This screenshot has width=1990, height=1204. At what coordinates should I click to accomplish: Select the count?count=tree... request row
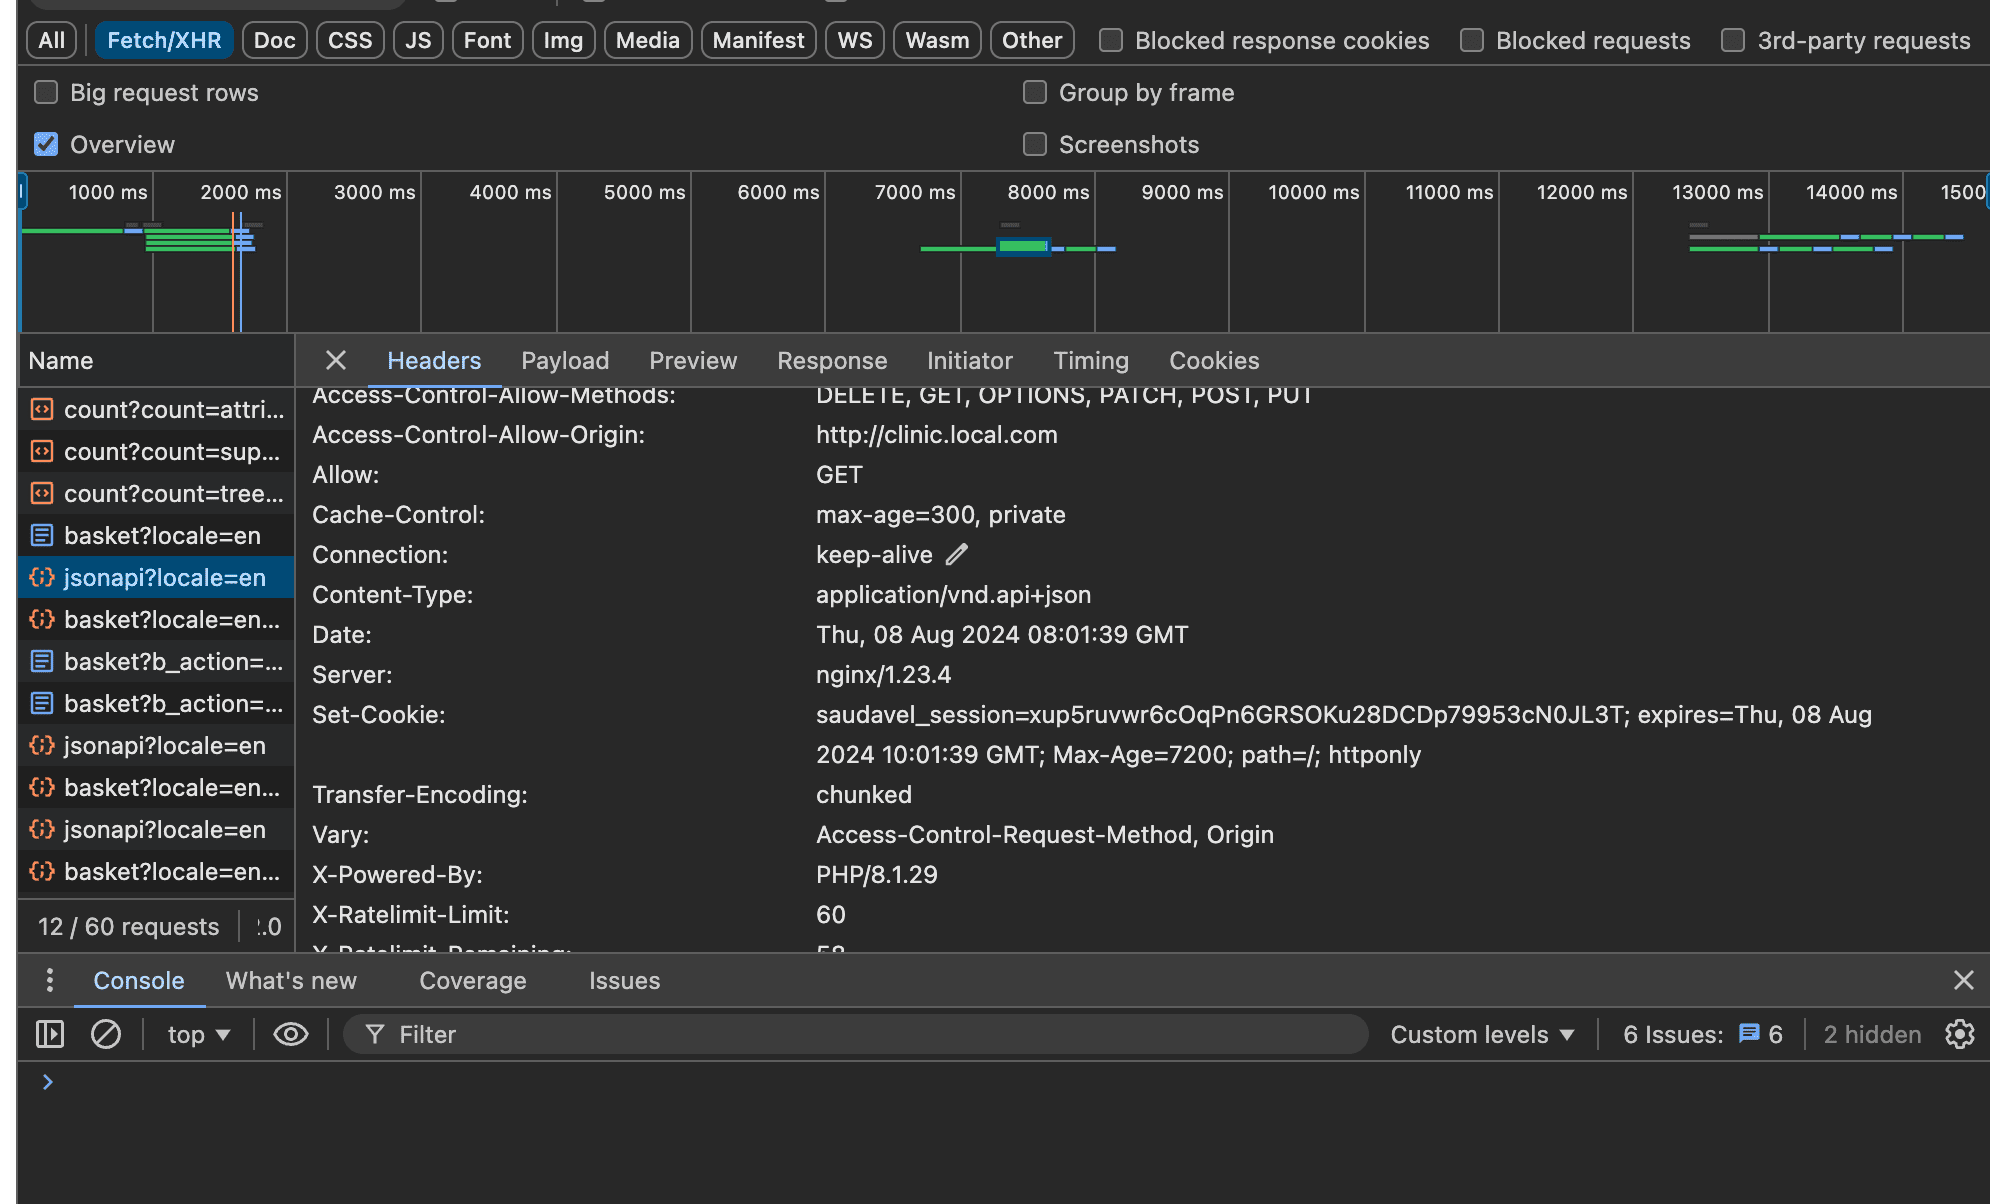pos(157,493)
